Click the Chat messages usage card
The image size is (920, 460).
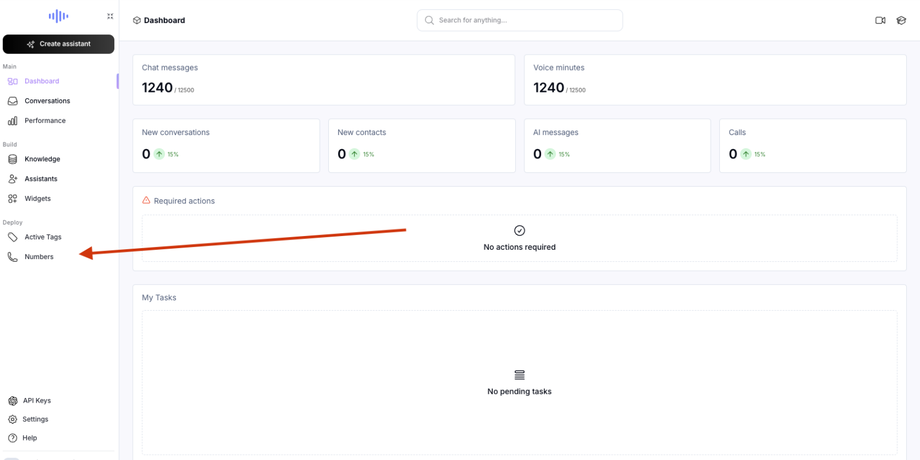tap(324, 80)
